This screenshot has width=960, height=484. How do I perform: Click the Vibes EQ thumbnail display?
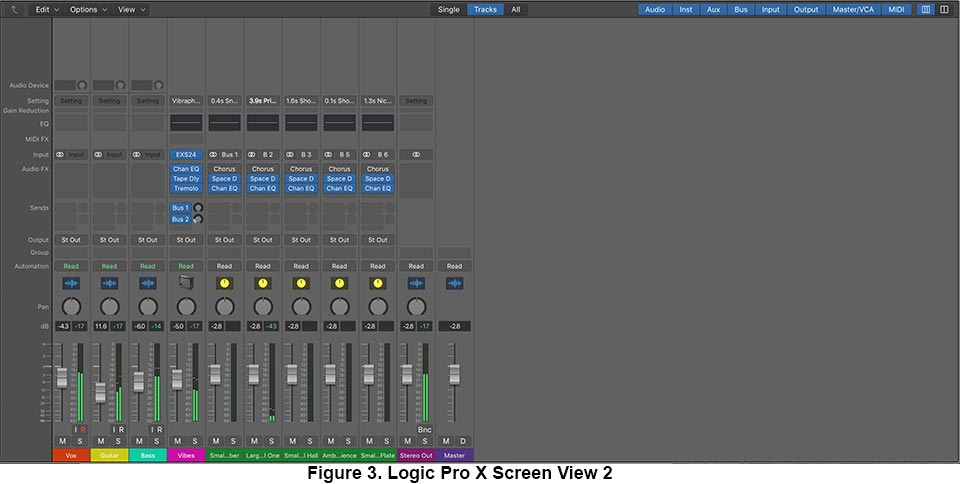pyautogui.click(x=186, y=122)
